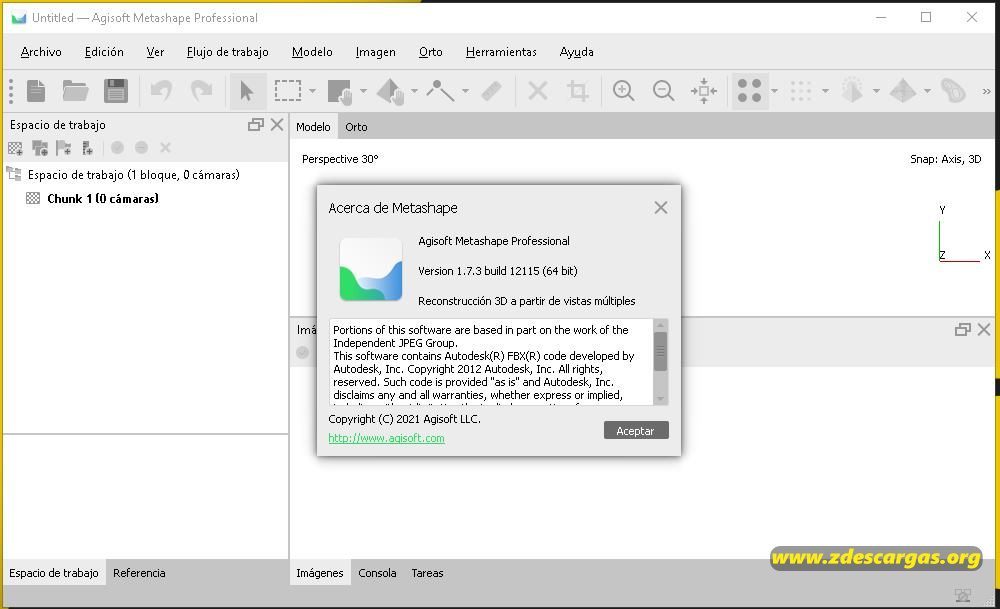Click the Zoom in magnifier icon
The width and height of the screenshot is (1000, 609).
(x=623, y=91)
